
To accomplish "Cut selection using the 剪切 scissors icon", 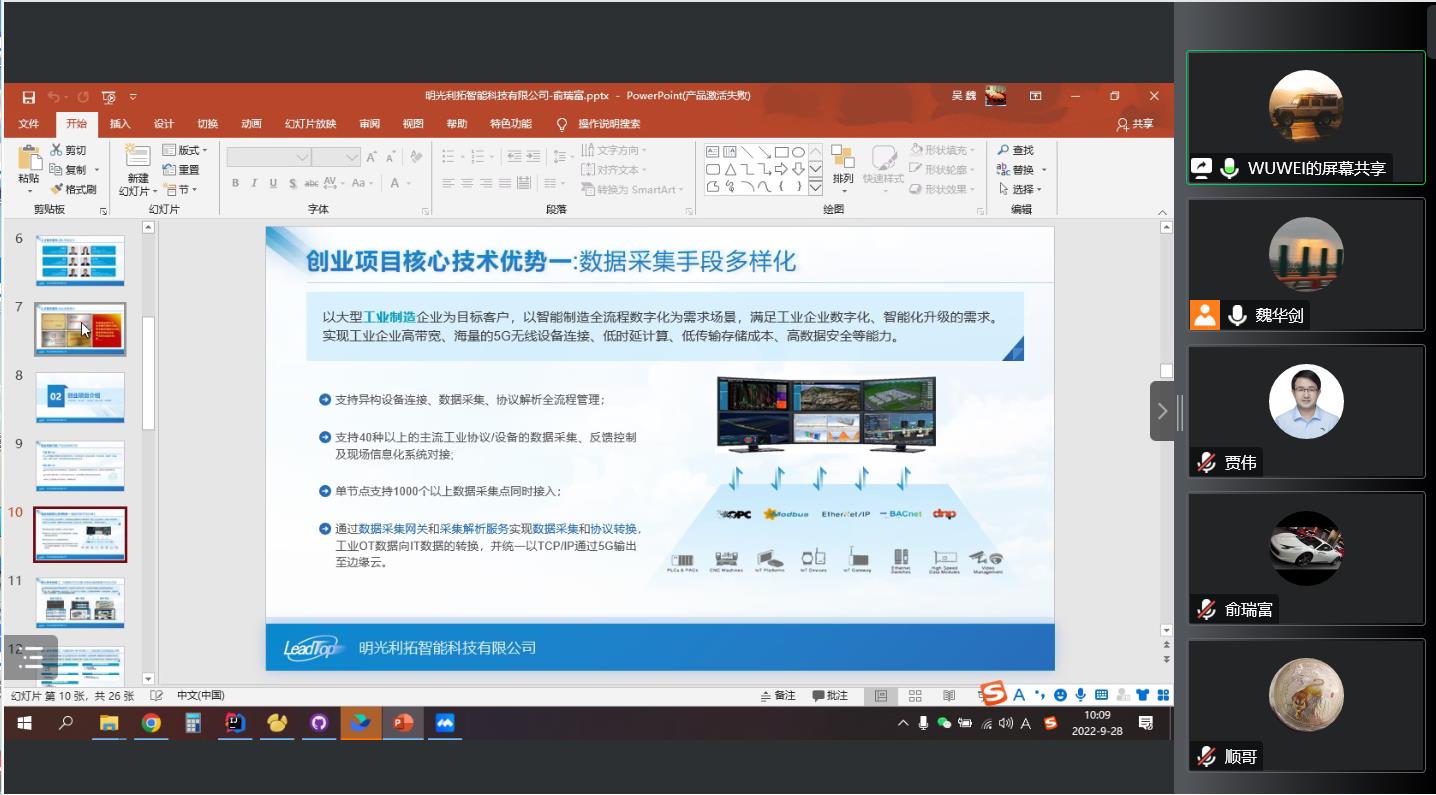I will click(69, 150).
